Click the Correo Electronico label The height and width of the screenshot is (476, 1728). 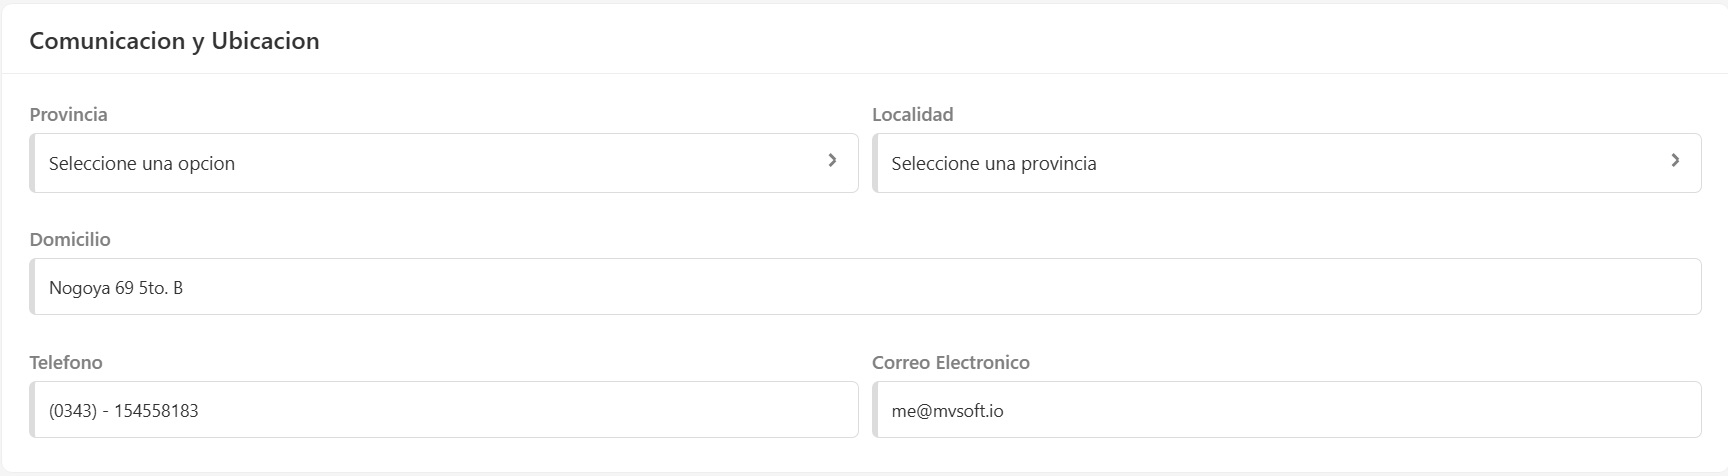pyautogui.click(x=950, y=363)
